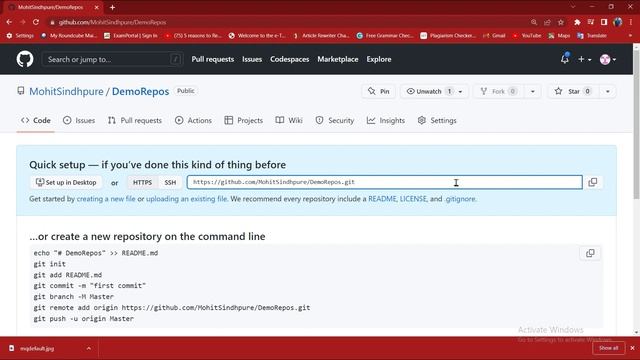Copy the command line snippet
640x360 pixels.
[590, 253]
